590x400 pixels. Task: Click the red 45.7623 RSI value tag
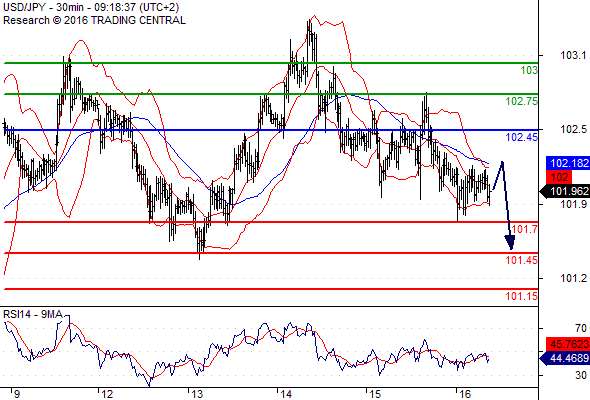[x=568, y=344]
